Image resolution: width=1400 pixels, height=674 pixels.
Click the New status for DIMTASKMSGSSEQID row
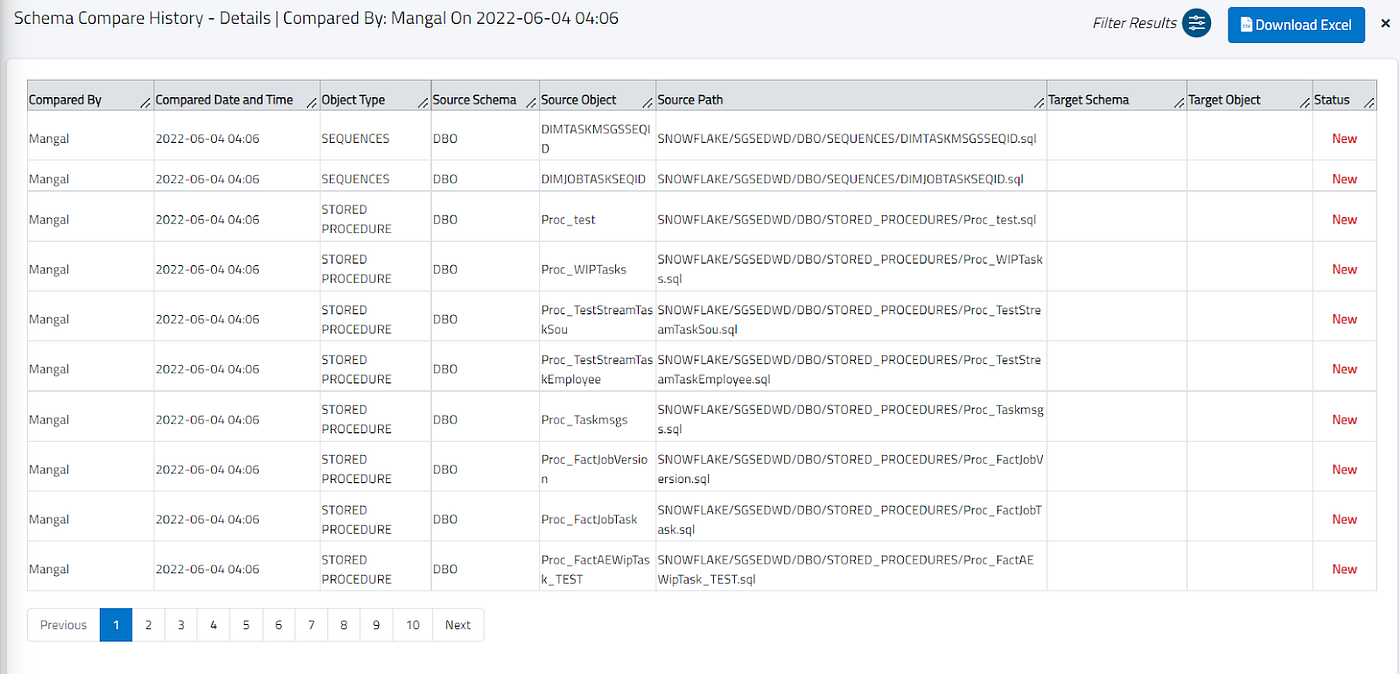[1344, 139]
